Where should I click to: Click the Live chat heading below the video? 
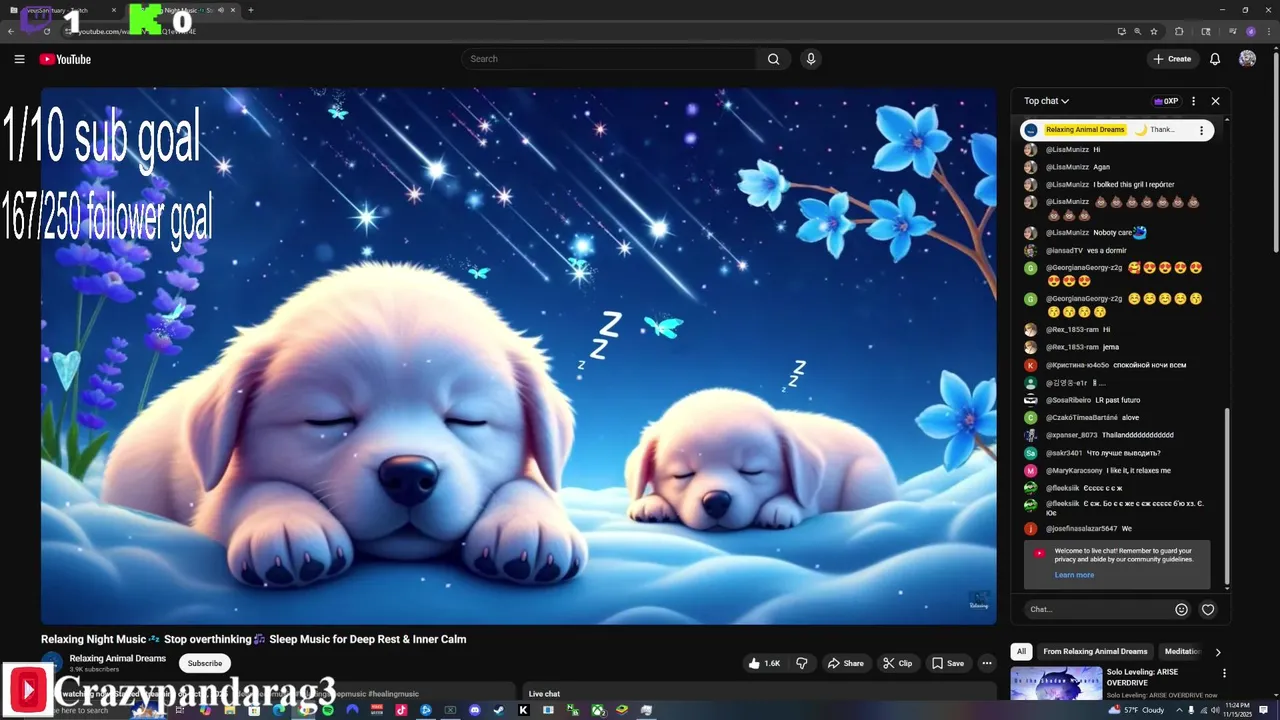544,693
